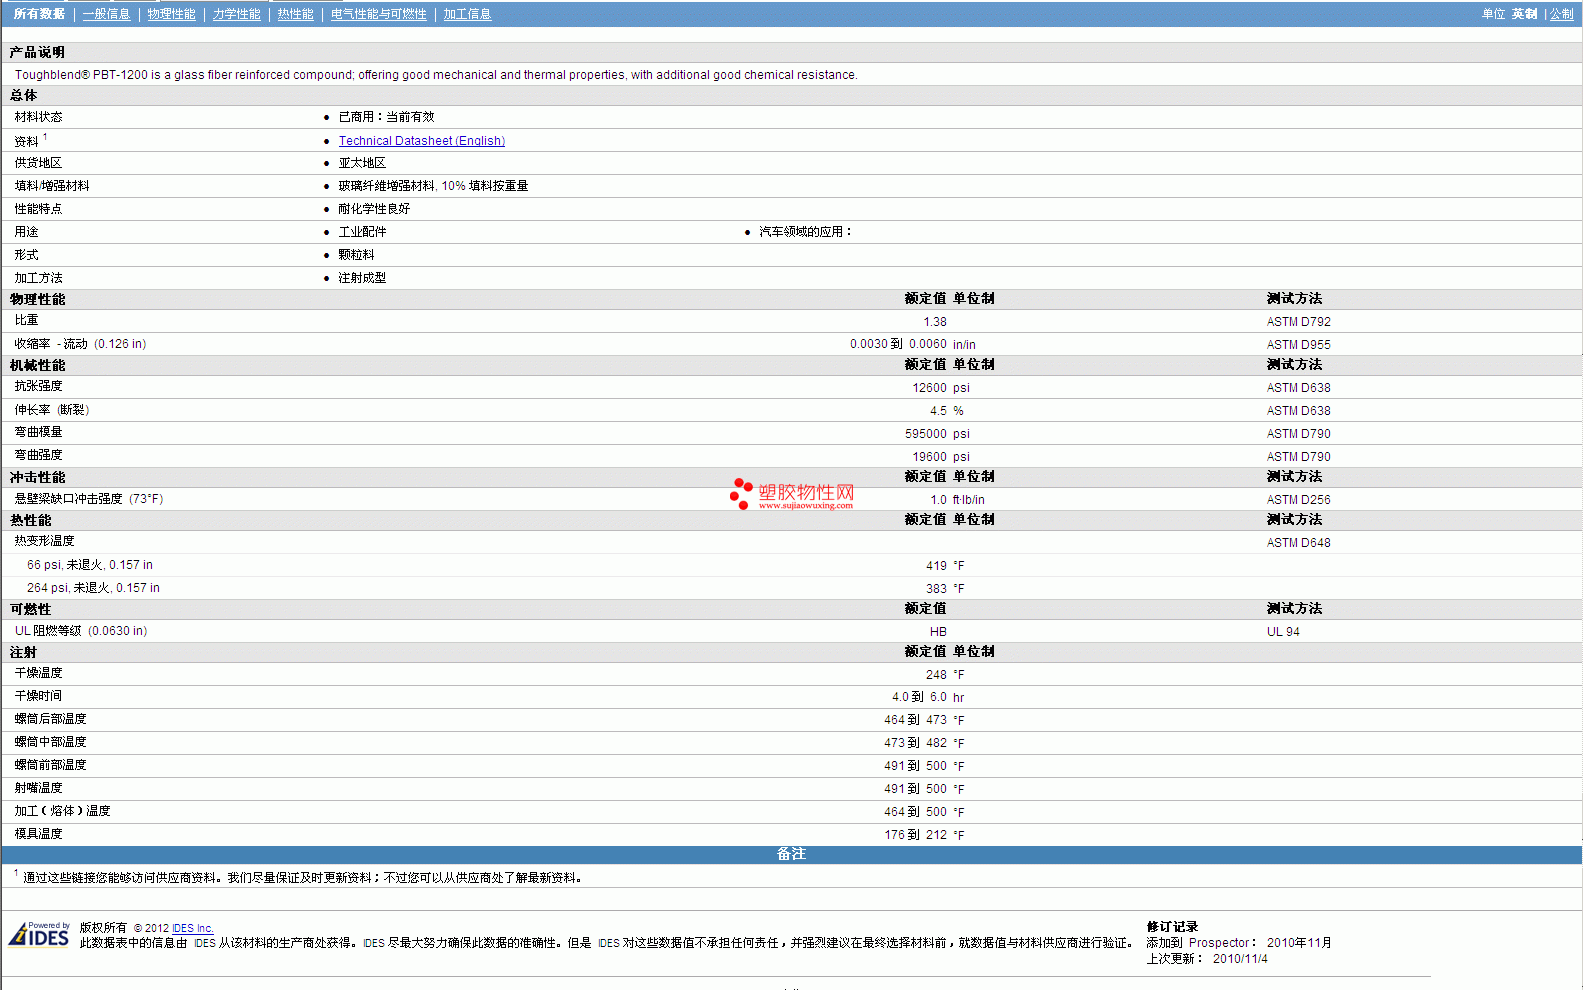Click 模具温度 row label
This screenshot has height=990, width=1583.
tap(38, 834)
